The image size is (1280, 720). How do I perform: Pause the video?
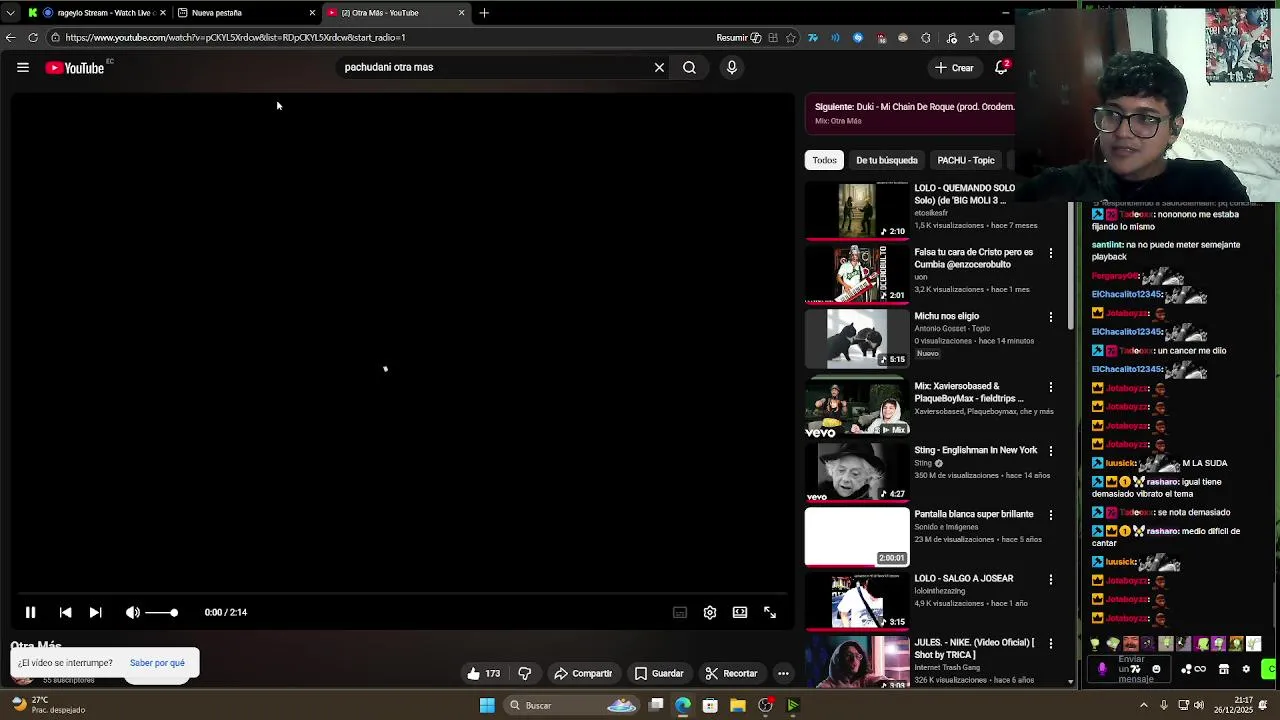30,612
